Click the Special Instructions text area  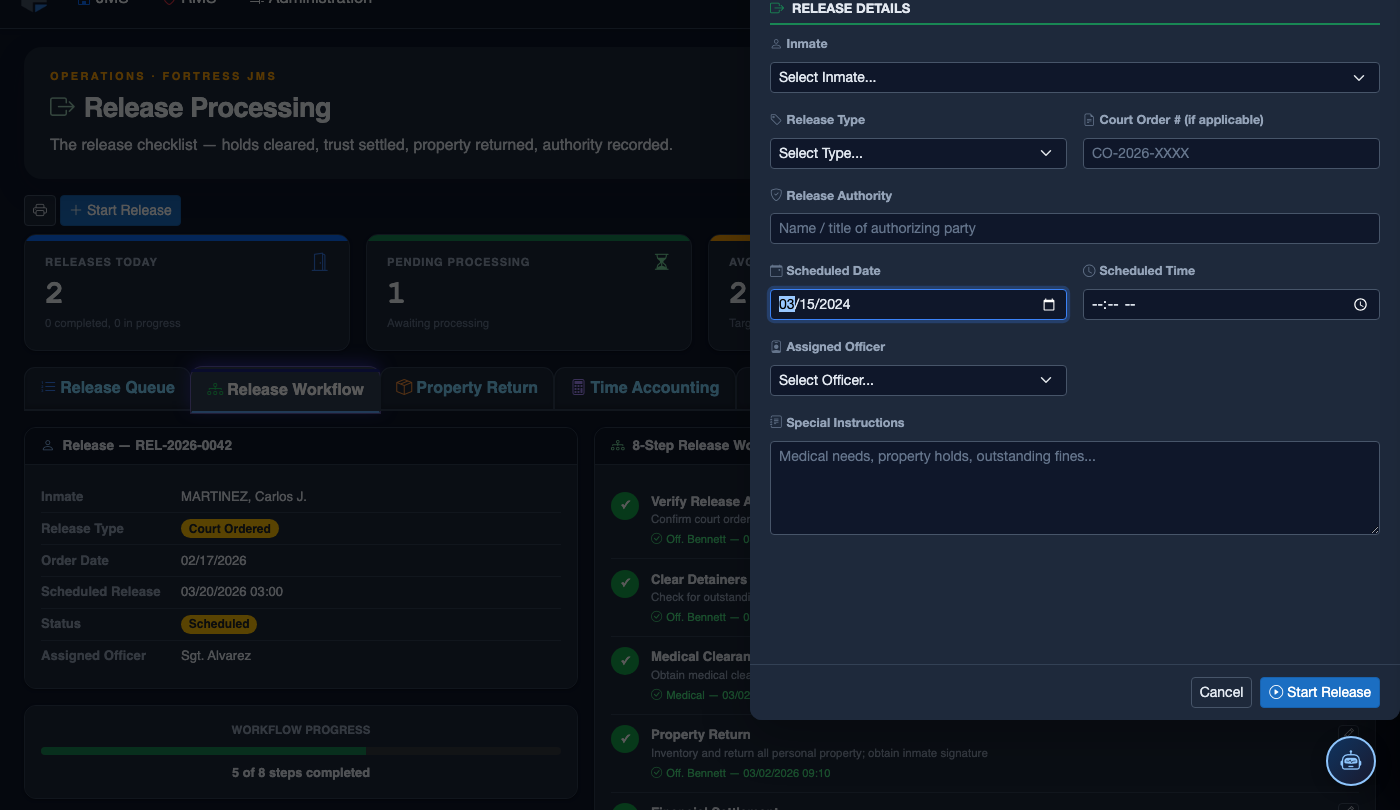pyautogui.click(x=1074, y=488)
